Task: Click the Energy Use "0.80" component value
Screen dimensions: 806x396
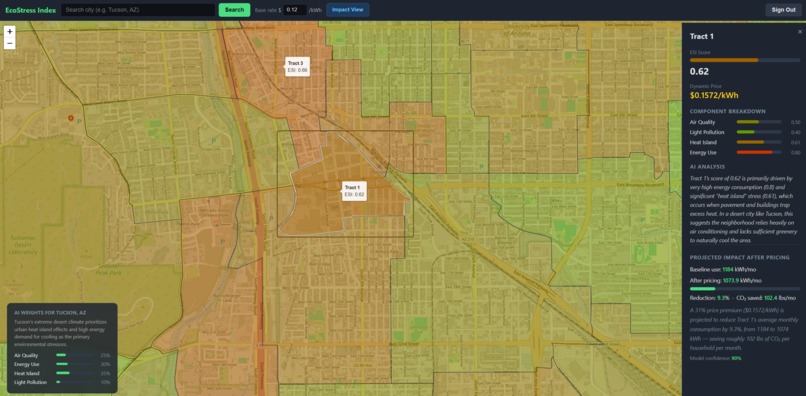Action: point(795,153)
